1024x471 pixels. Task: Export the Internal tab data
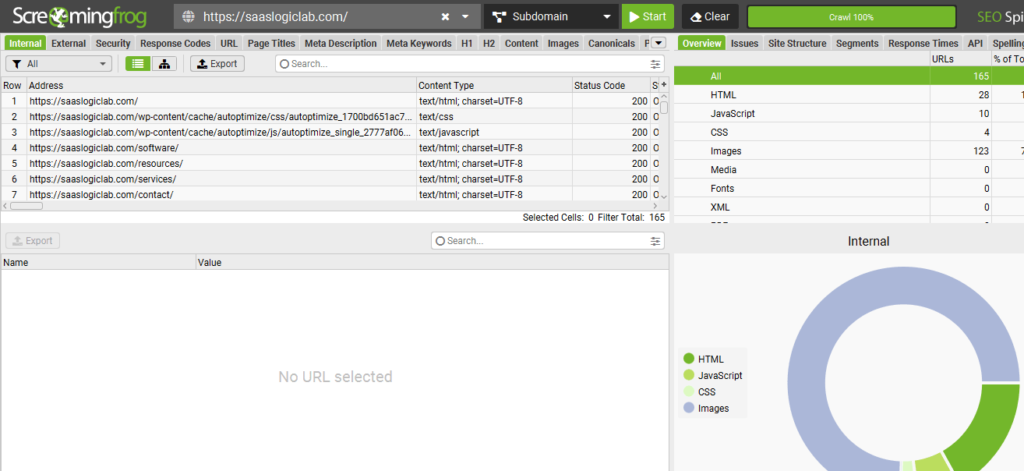point(217,63)
